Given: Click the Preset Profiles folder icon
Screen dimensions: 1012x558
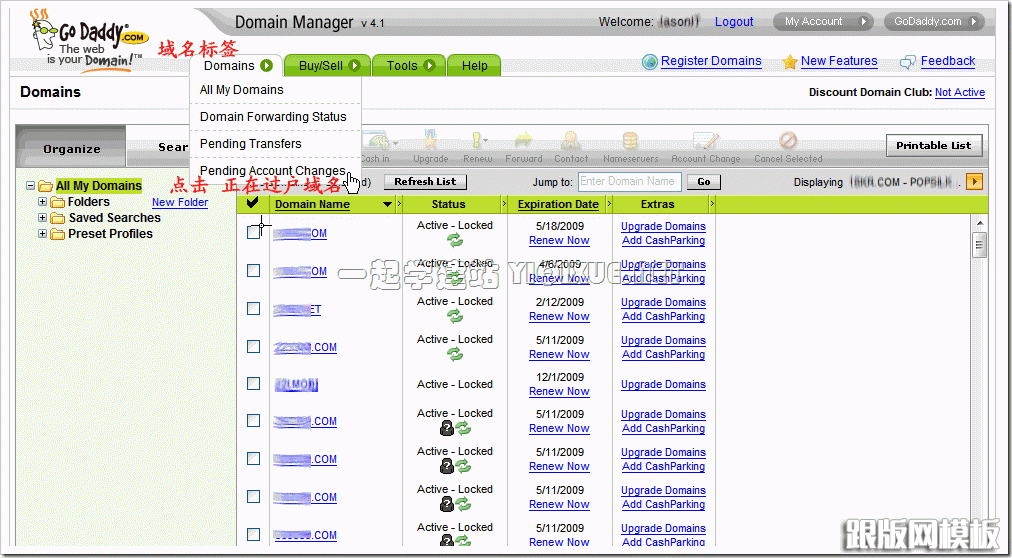Looking at the screenshot, I should tap(58, 234).
